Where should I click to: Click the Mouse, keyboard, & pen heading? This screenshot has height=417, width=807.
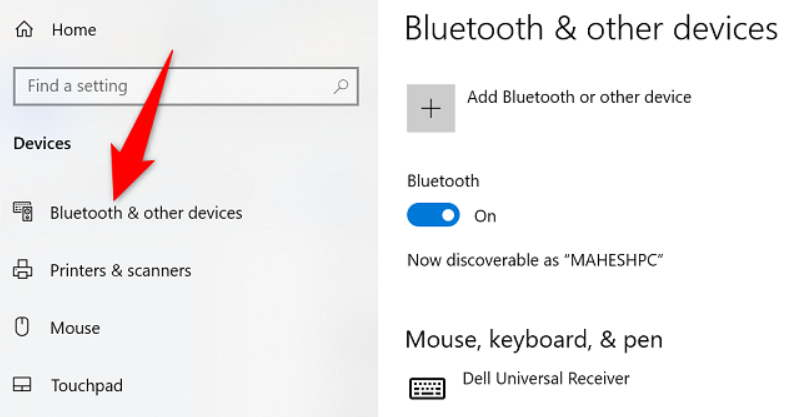[533, 339]
